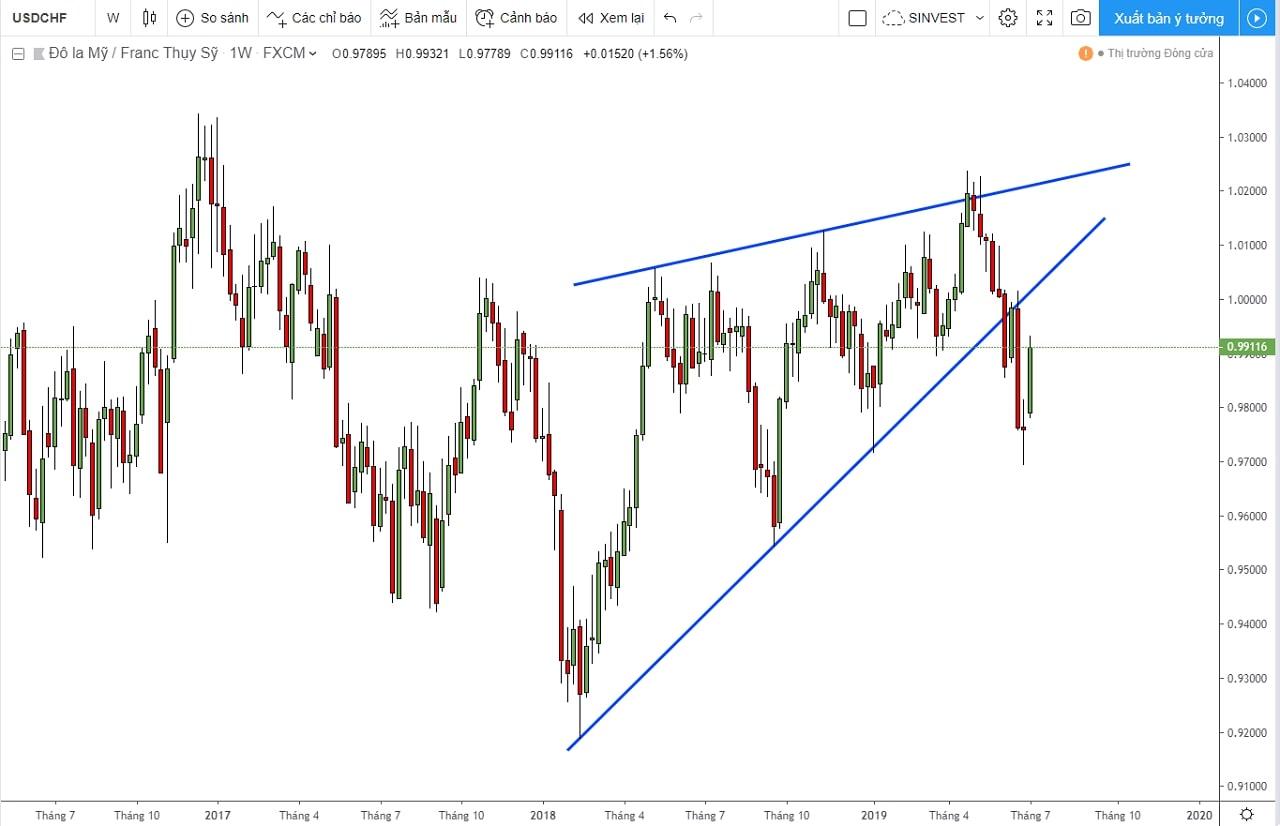Viewport: 1280px width, 826px height.
Task: Click the close value C0.99116 in legend
Action: tap(545, 54)
